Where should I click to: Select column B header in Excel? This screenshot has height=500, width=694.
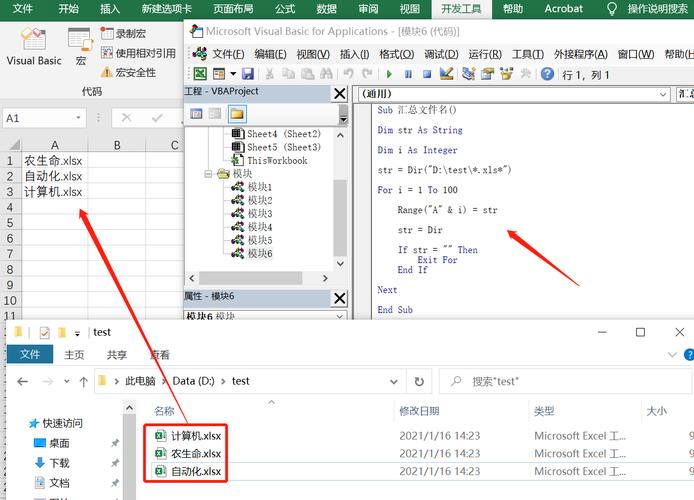pos(117,145)
